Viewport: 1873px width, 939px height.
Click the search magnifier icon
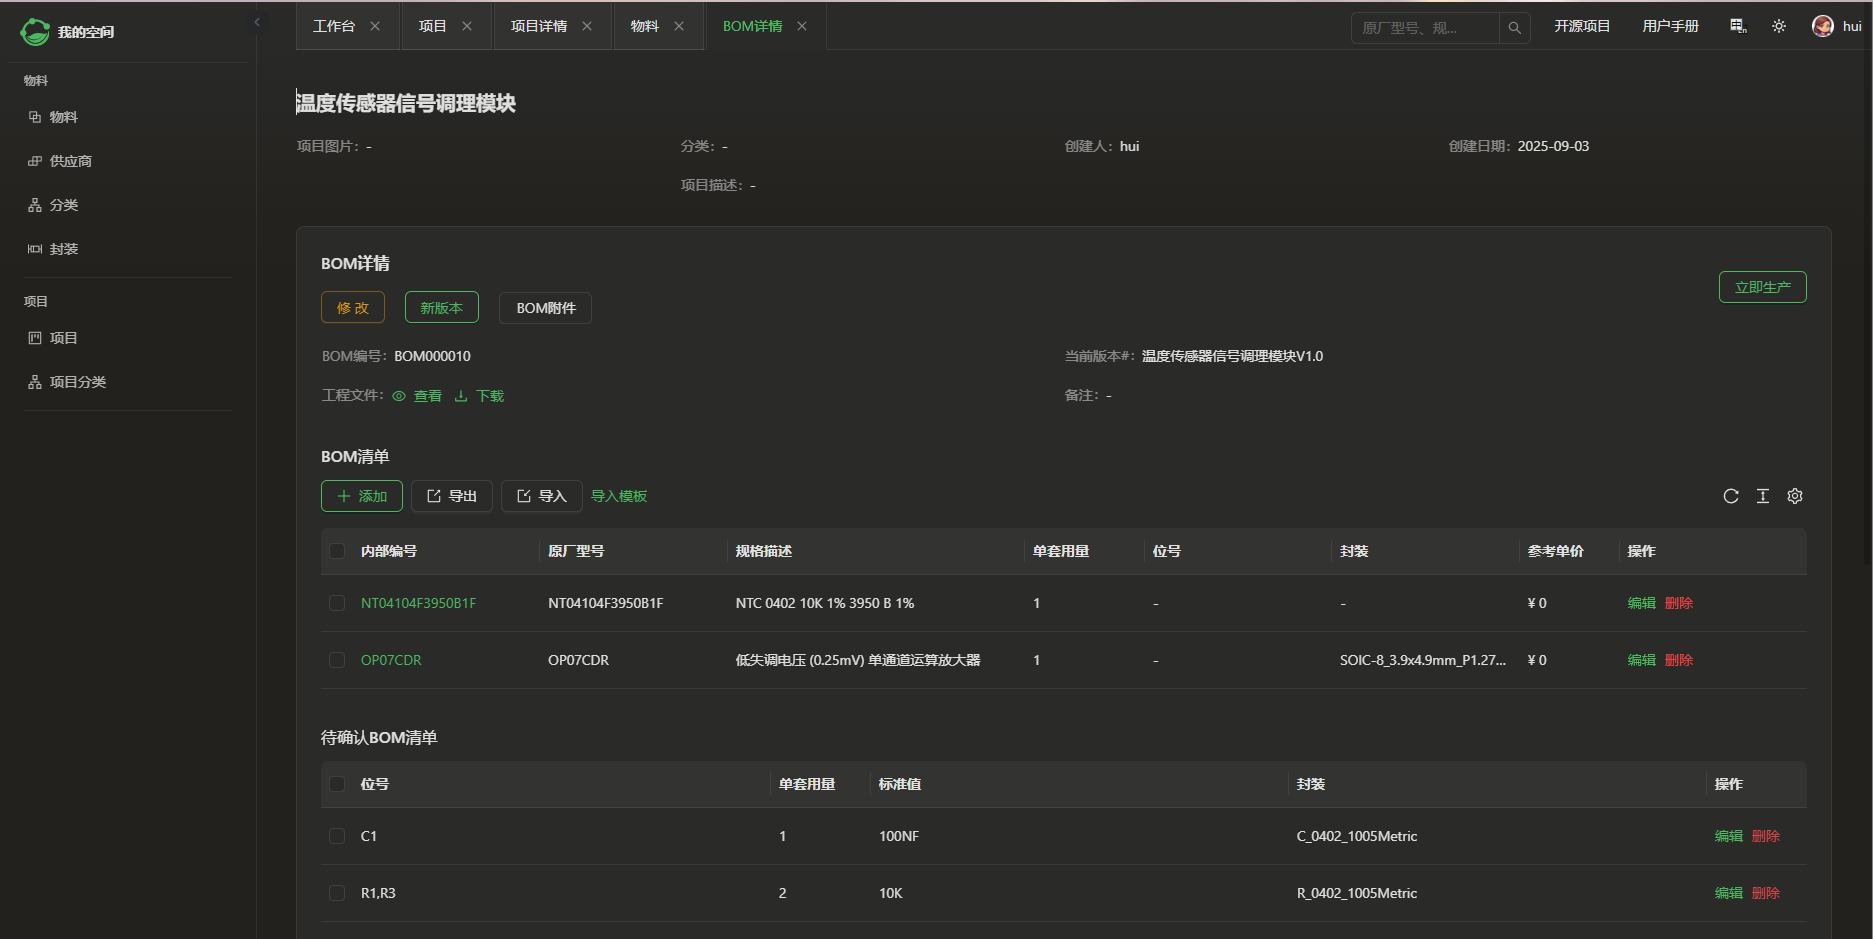pos(1514,28)
